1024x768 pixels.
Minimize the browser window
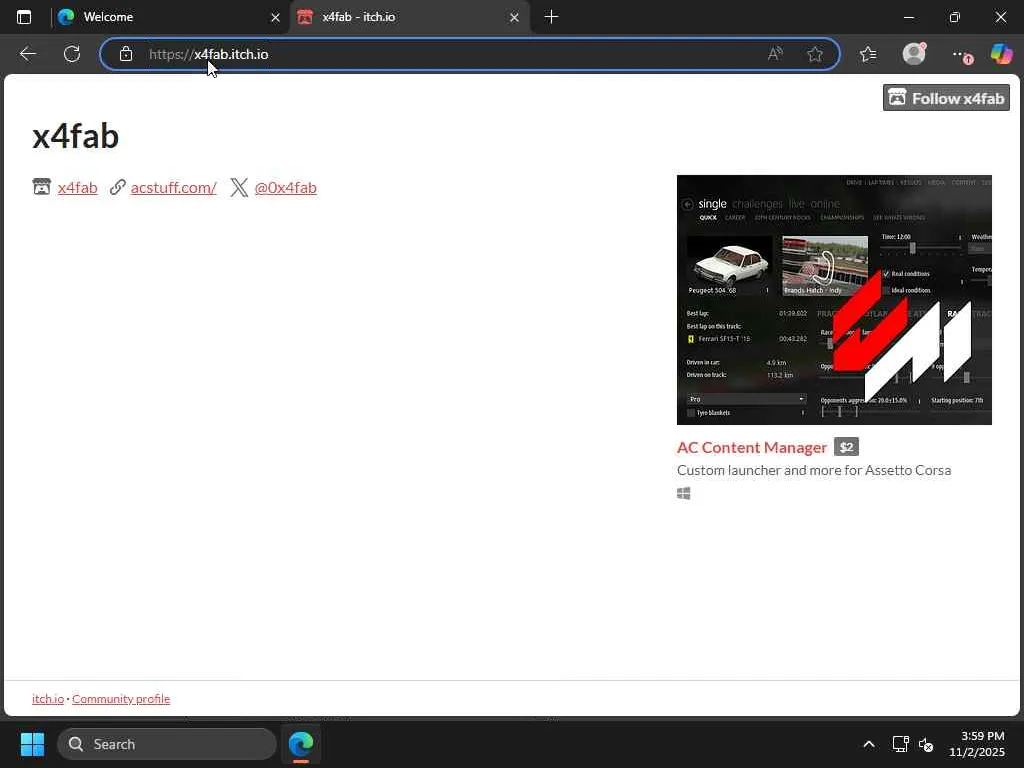coord(908,17)
